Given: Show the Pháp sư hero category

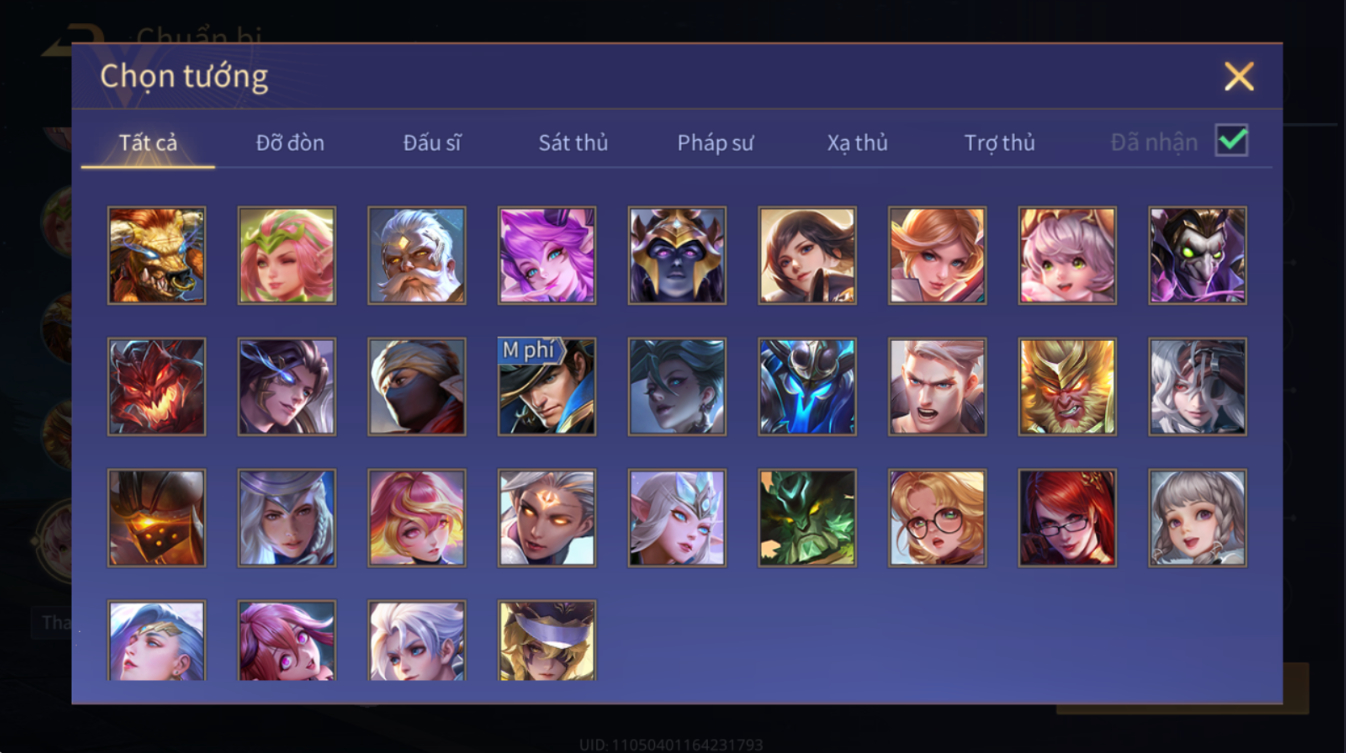Looking at the screenshot, I should pyautogui.click(x=715, y=143).
